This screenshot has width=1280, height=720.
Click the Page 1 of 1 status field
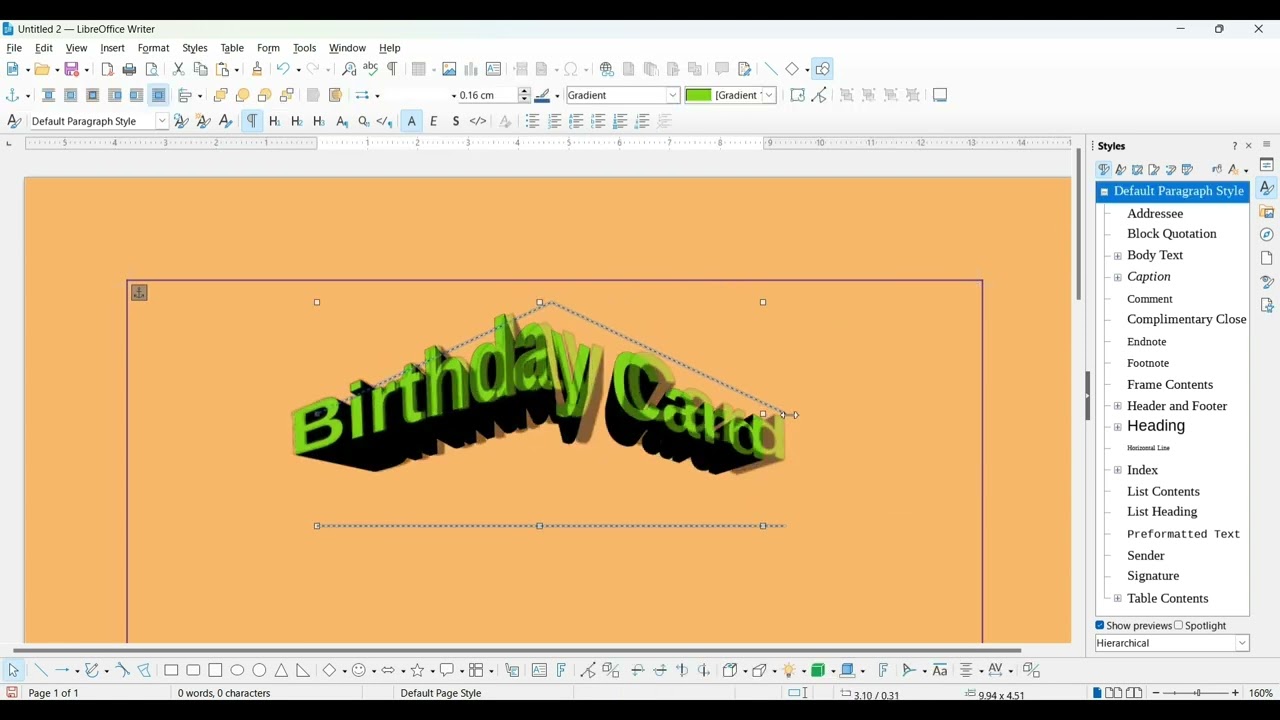pyautogui.click(x=54, y=693)
